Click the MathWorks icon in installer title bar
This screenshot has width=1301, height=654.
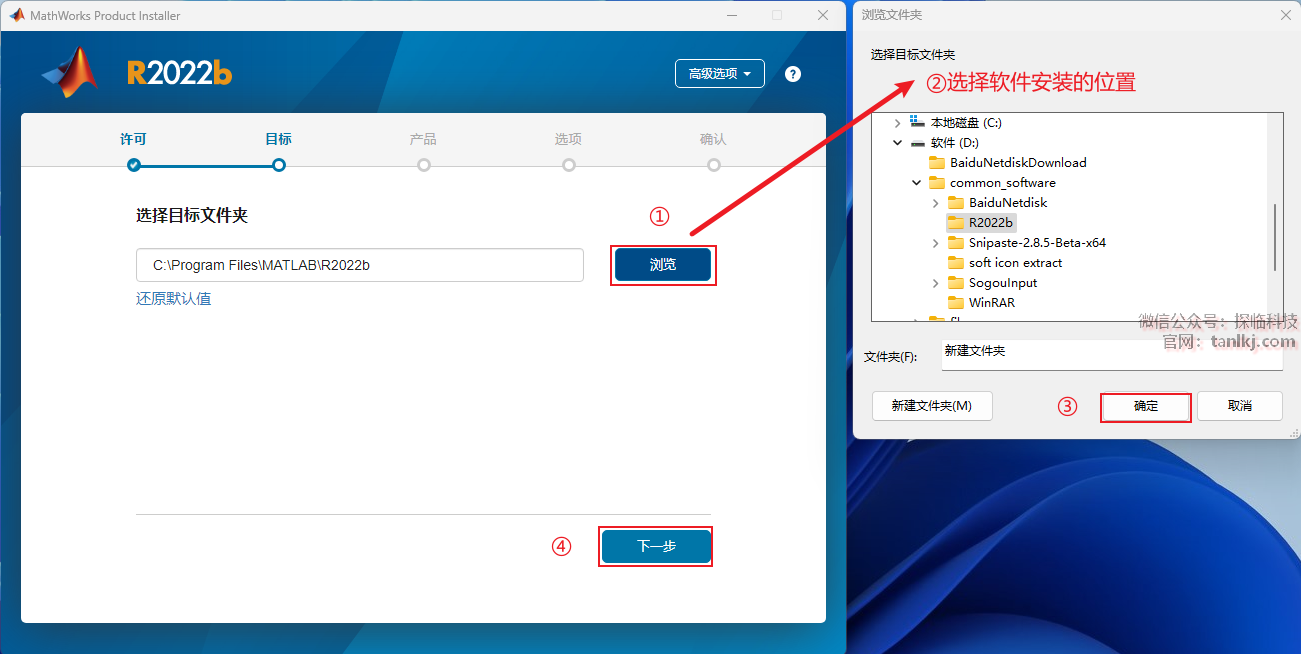17,15
